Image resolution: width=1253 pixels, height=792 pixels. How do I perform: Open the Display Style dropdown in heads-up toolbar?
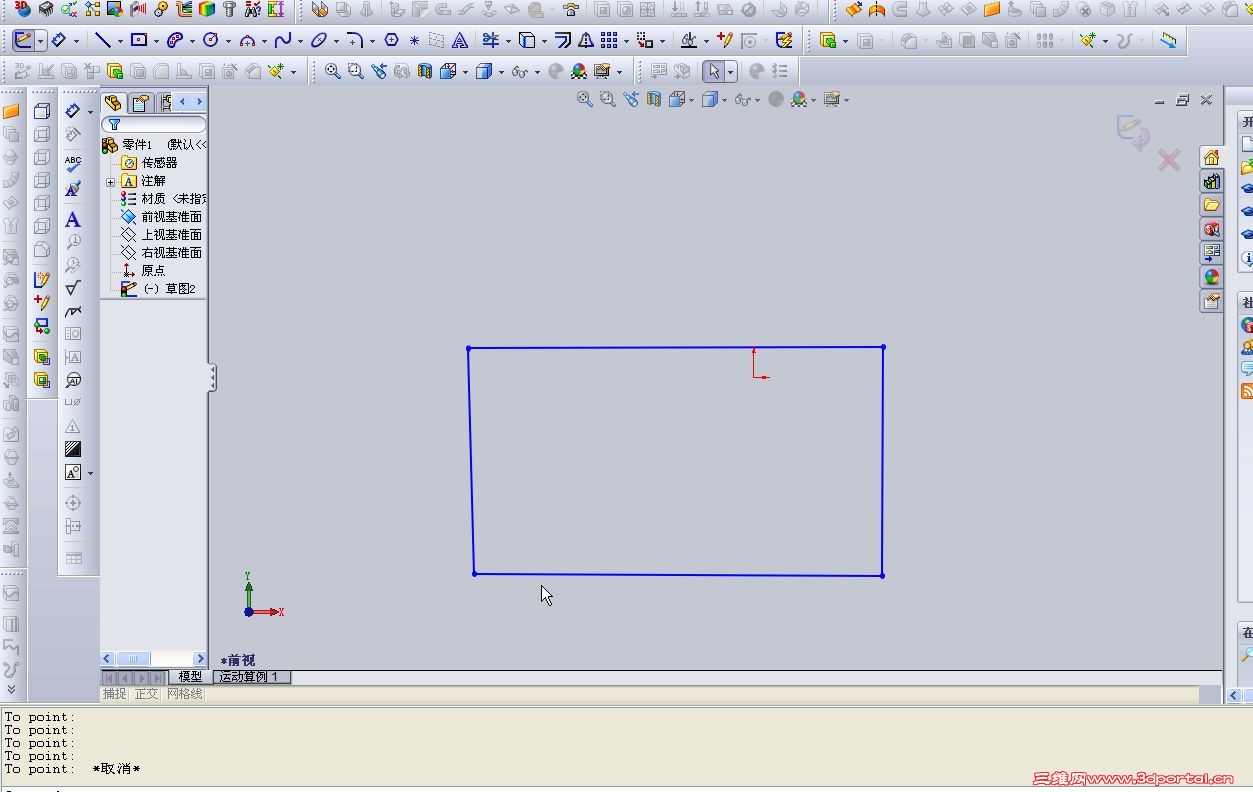pyautogui.click(x=724, y=100)
